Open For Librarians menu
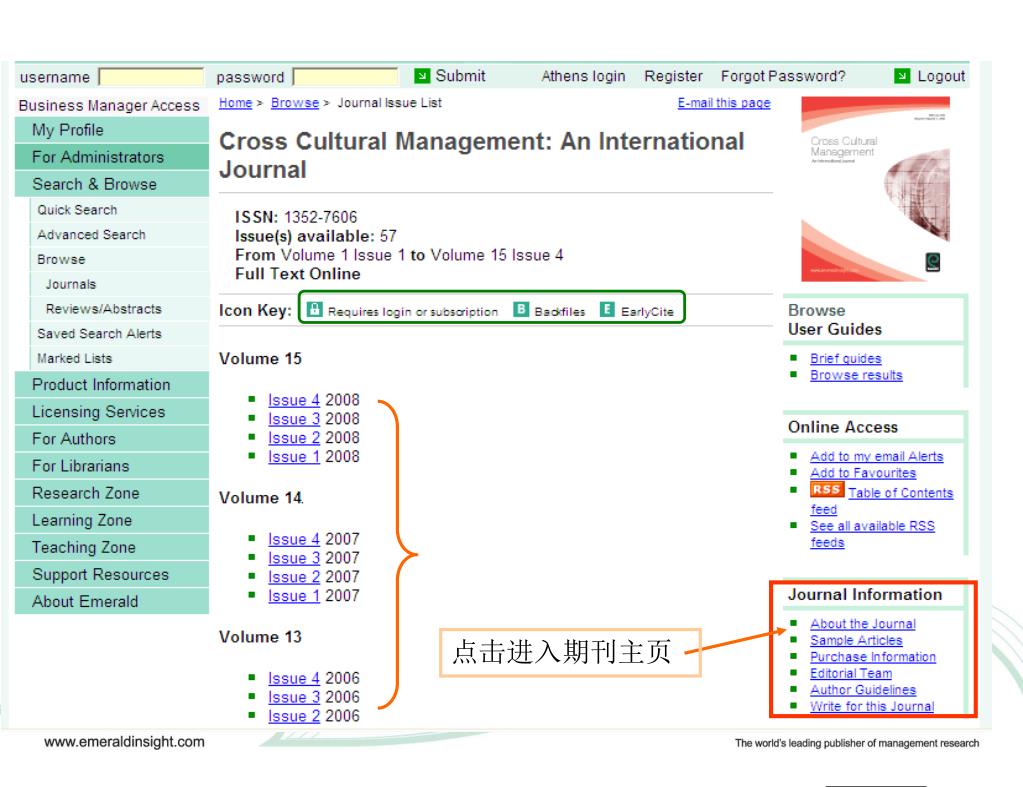 click(x=112, y=466)
